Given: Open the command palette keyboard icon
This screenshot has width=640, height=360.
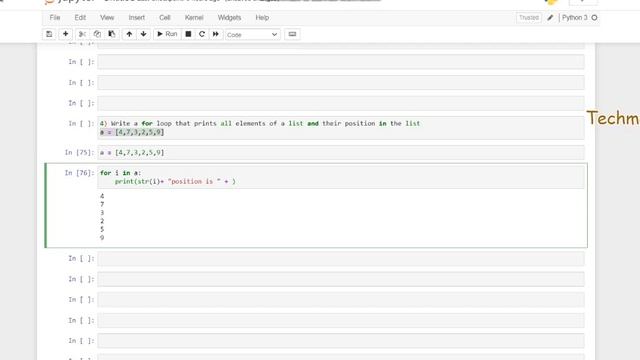Looking at the screenshot, I should coord(292,34).
